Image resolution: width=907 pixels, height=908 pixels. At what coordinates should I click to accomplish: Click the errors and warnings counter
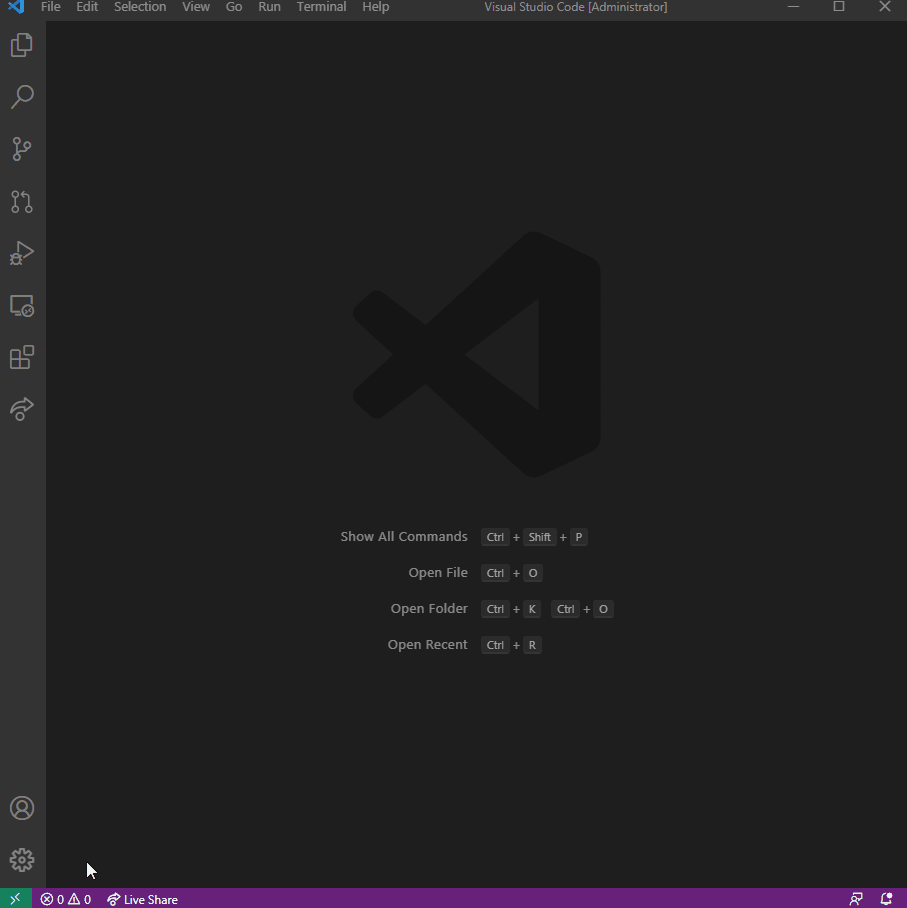pos(65,898)
